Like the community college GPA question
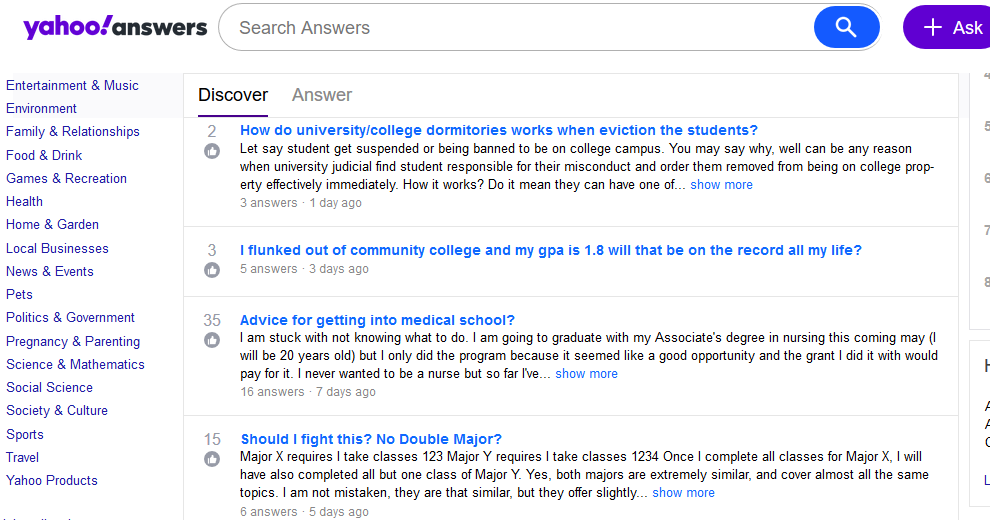This screenshot has height=520, width=990. point(212,270)
